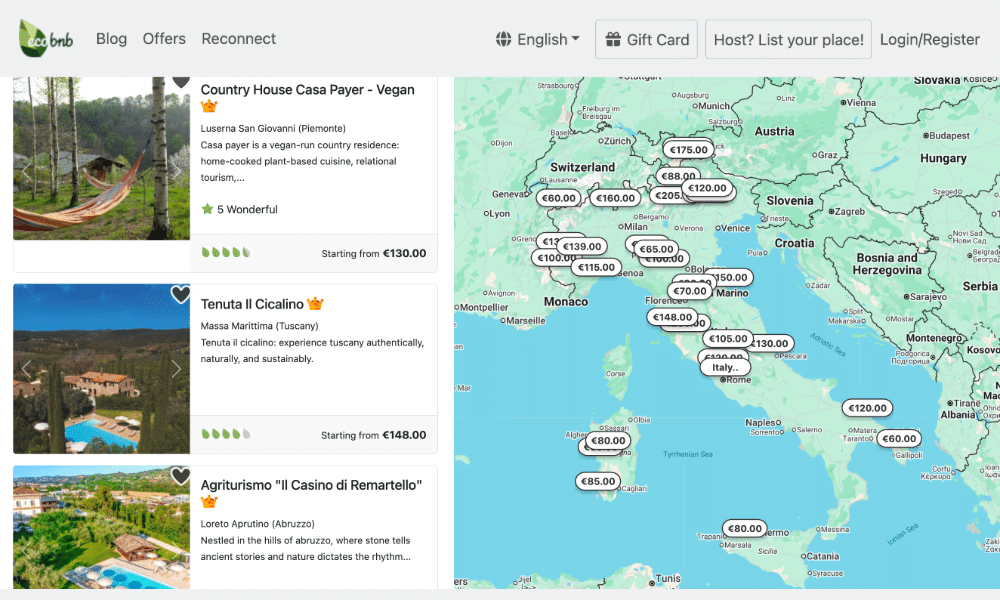Image resolution: width=1000 pixels, height=600 pixels.
Task: Open the Reconnect page
Action: pos(239,39)
